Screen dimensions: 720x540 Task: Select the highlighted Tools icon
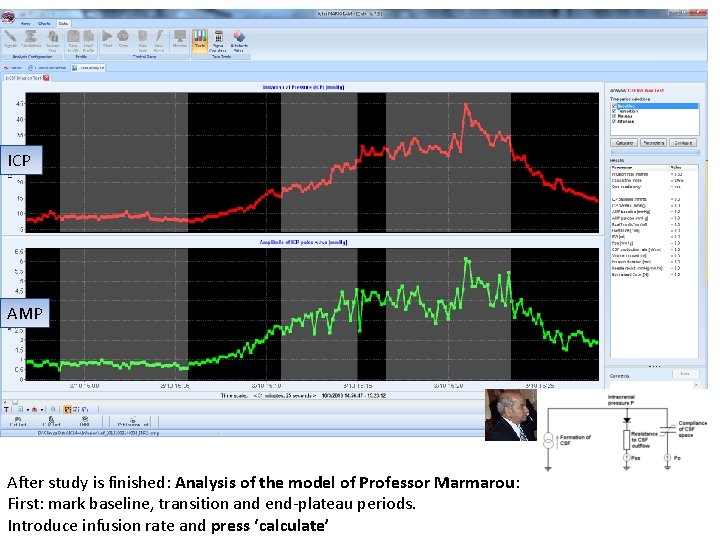pyautogui.click(x=200, y=40)
